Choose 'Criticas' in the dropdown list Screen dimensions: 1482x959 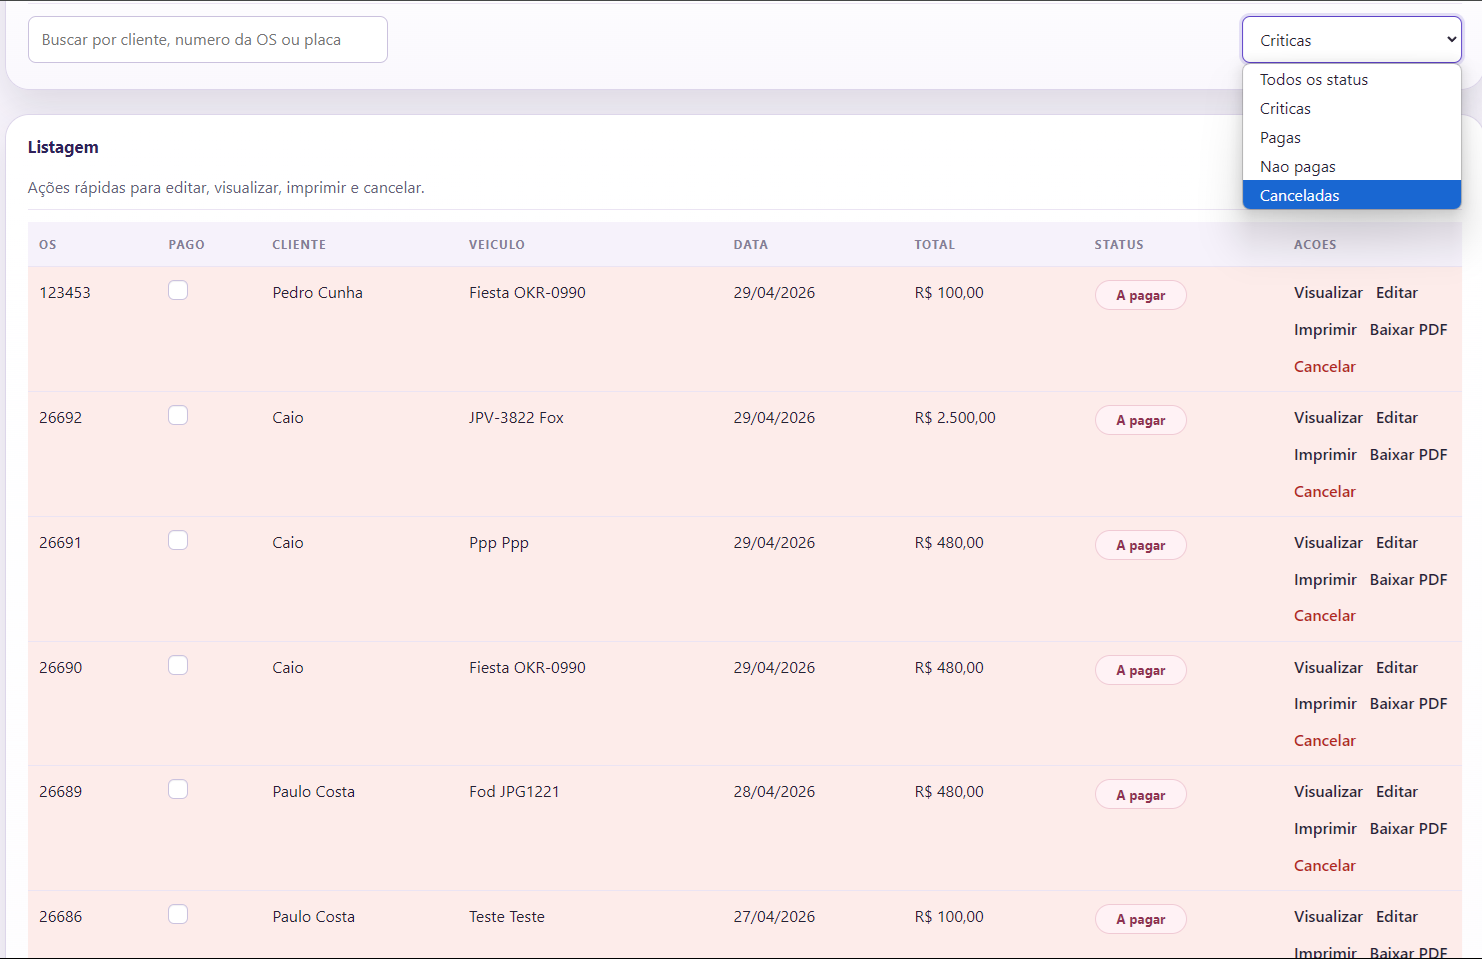1352,109
